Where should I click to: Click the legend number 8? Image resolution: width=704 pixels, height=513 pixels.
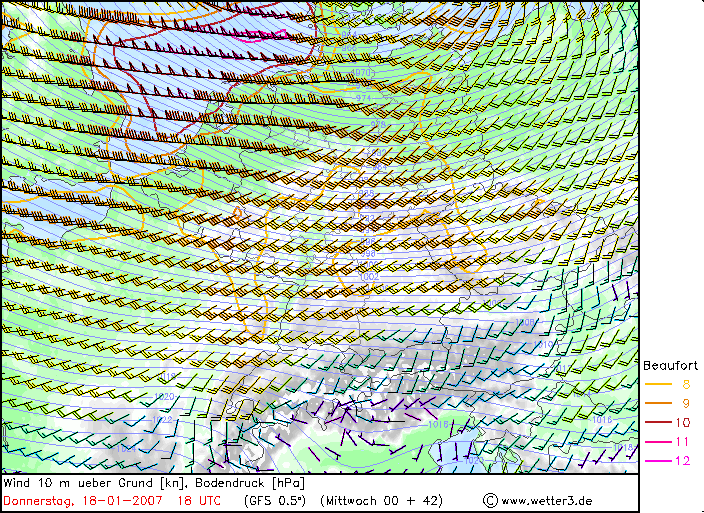(x=686, y=384)
